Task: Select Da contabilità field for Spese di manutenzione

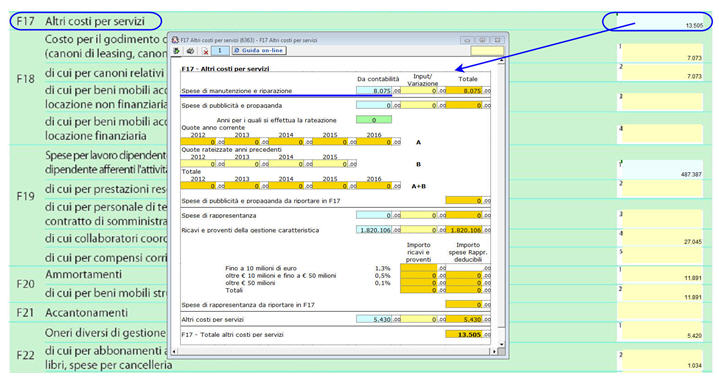Action: (x=374, y=91)
